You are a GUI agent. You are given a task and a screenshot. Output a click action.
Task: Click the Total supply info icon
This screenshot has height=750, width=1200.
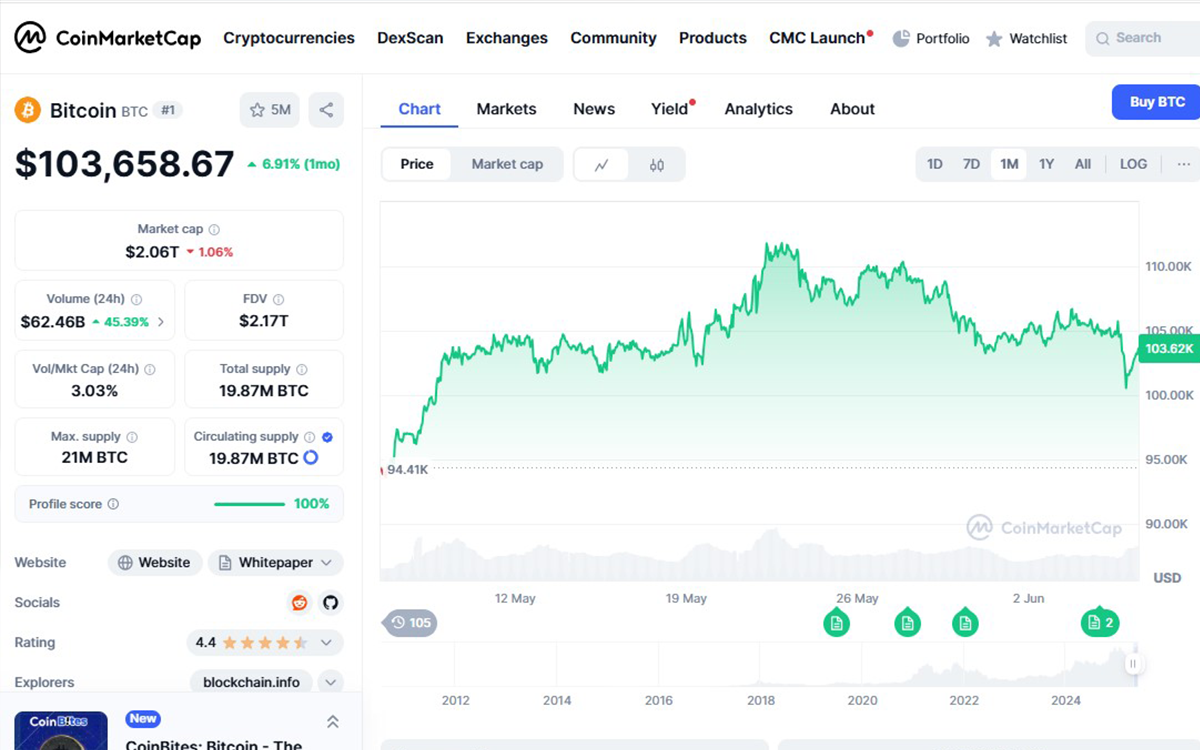(301, 369)
